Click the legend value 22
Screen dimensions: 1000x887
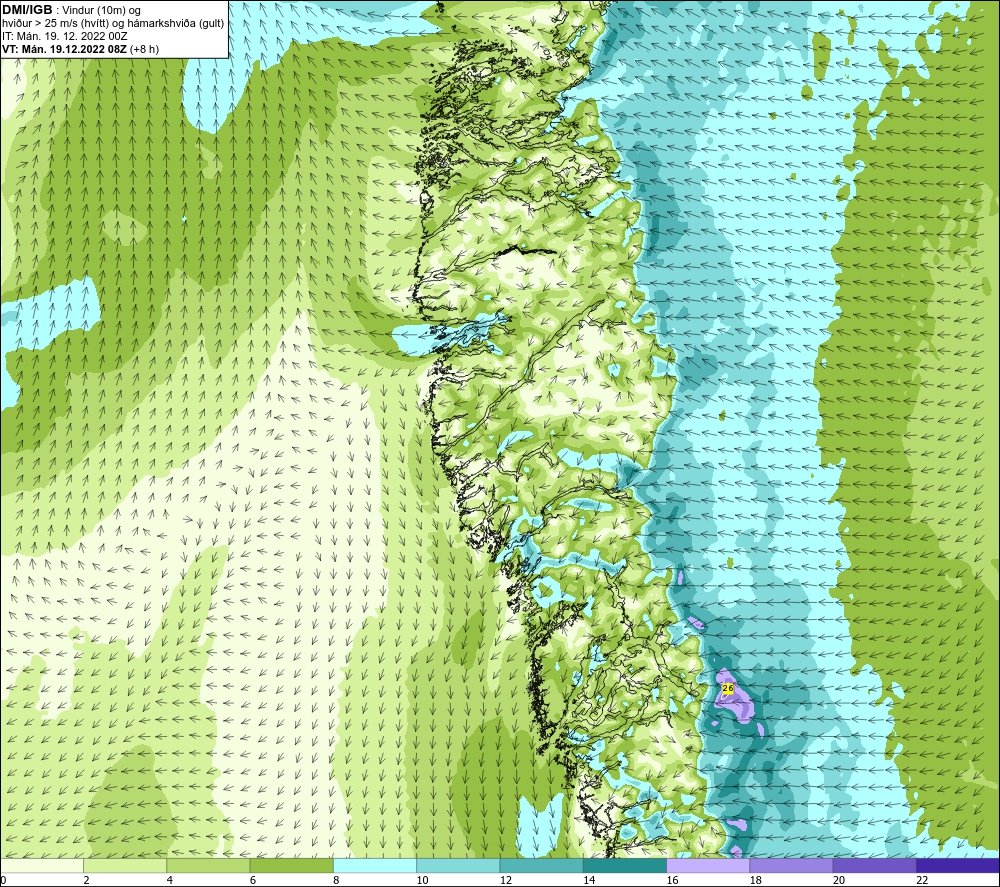pos(922,881)
